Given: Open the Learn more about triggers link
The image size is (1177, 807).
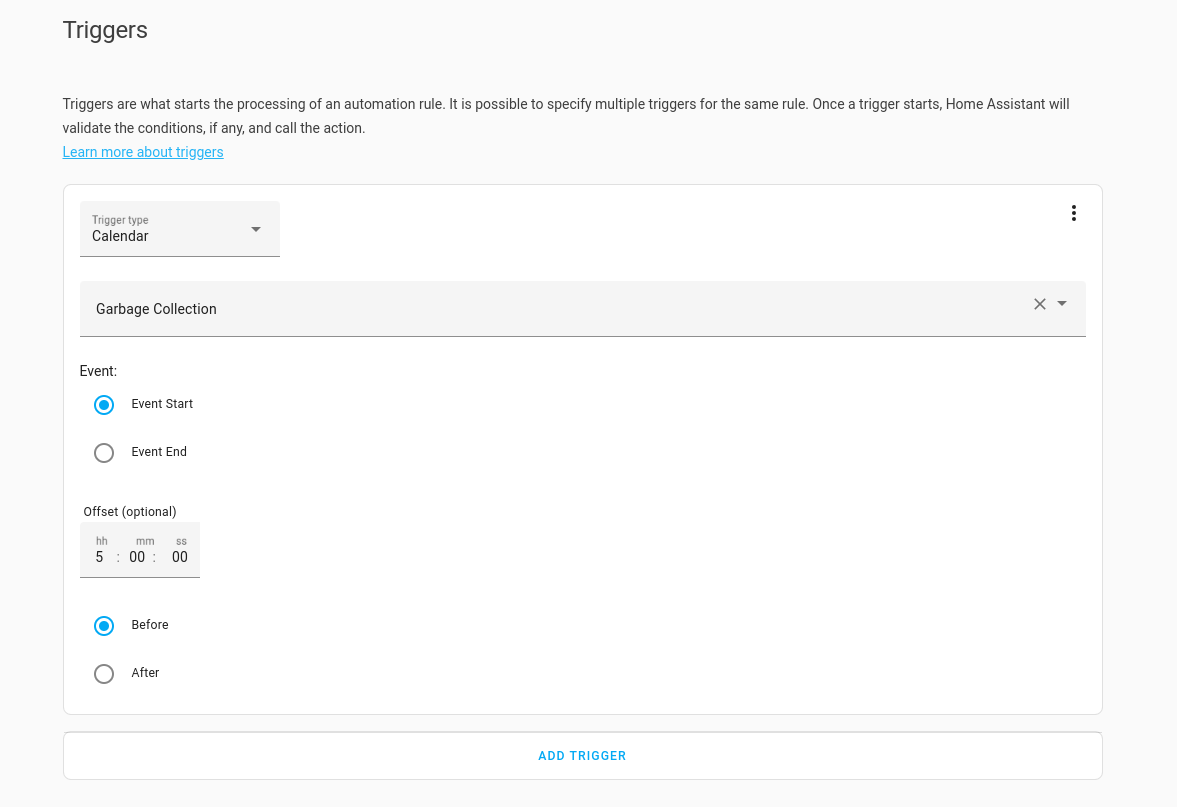Looking at the screenshot, I should click(x=142, y=151).
